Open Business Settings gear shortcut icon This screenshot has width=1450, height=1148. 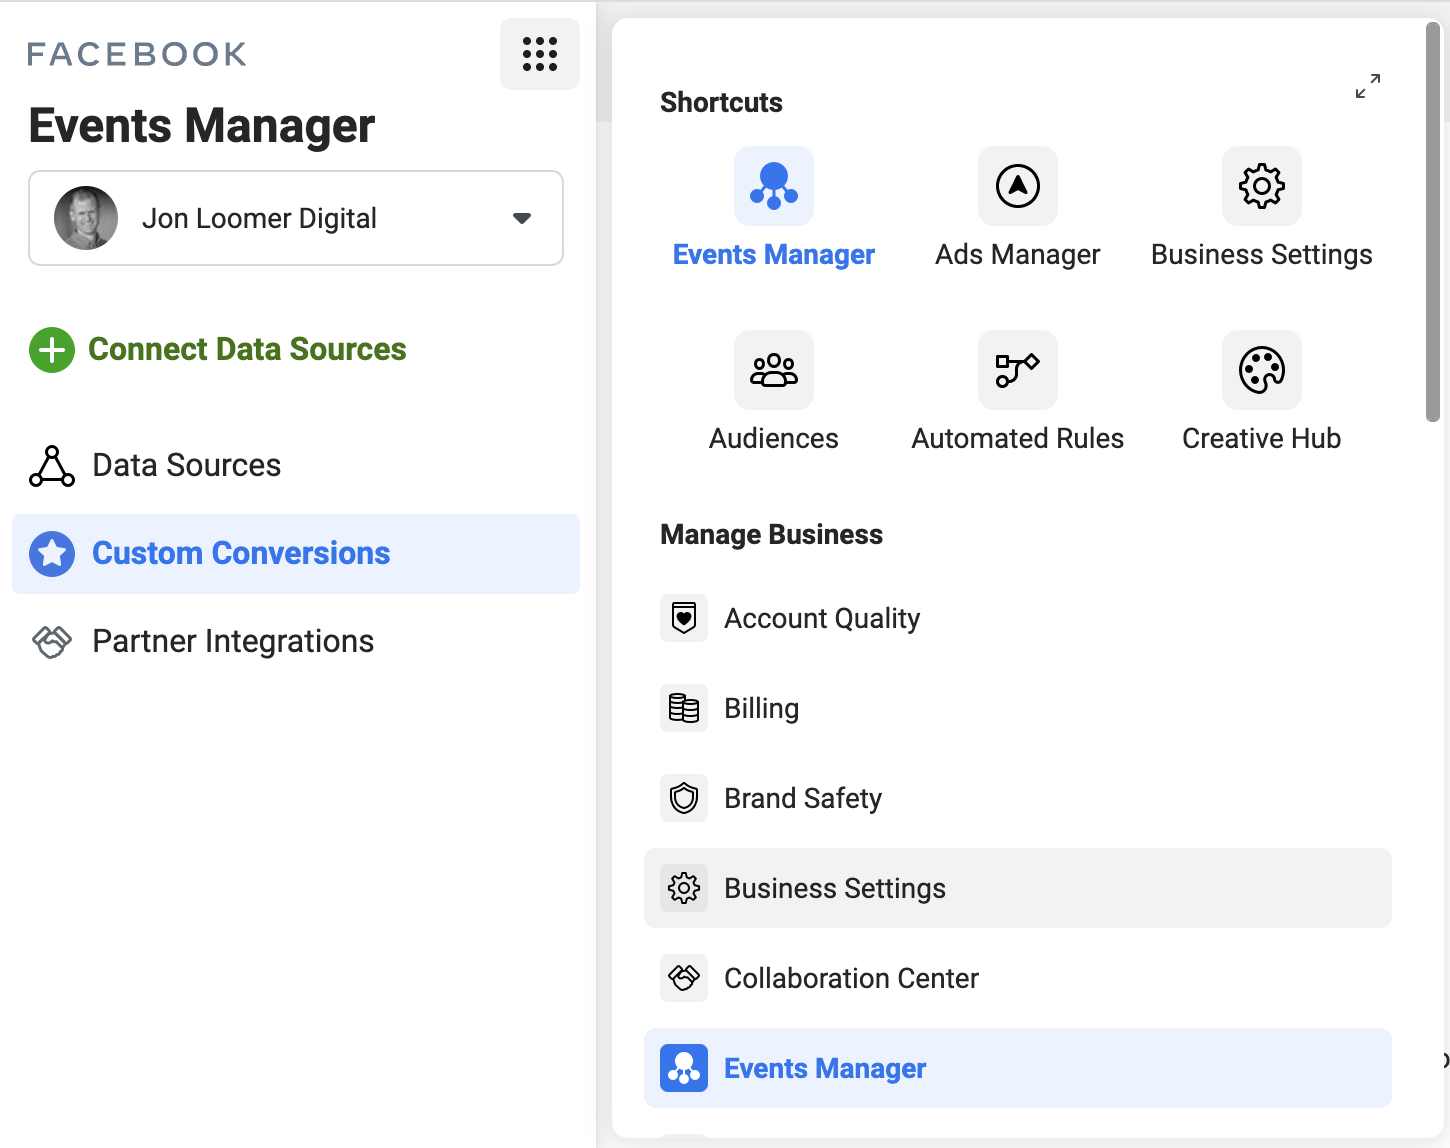1262,186
